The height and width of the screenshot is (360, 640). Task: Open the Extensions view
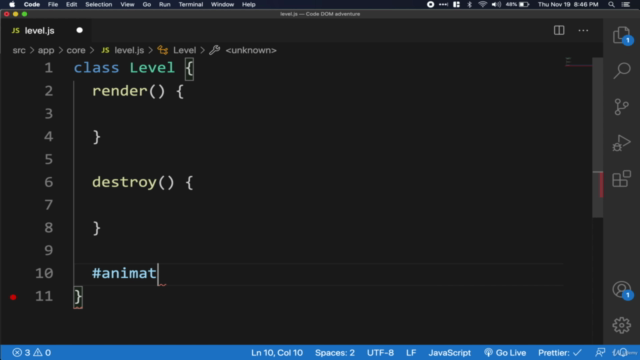point(621,179)
